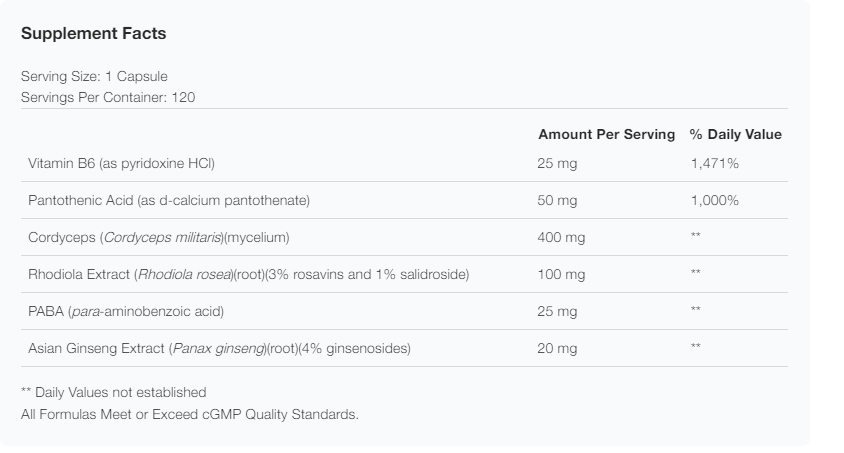This screenshot has width=844, height=453.
Task: Select the Cordyceps militaris ingredient name
Action: tap(159, 237)
